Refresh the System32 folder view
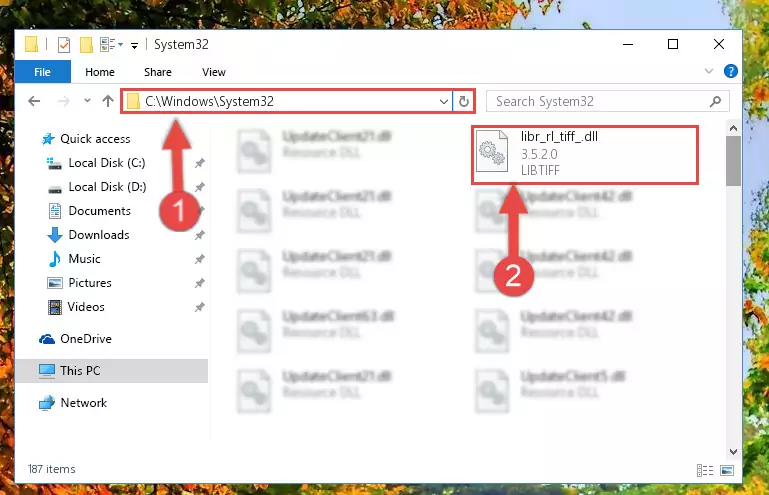 coord(463,102)
